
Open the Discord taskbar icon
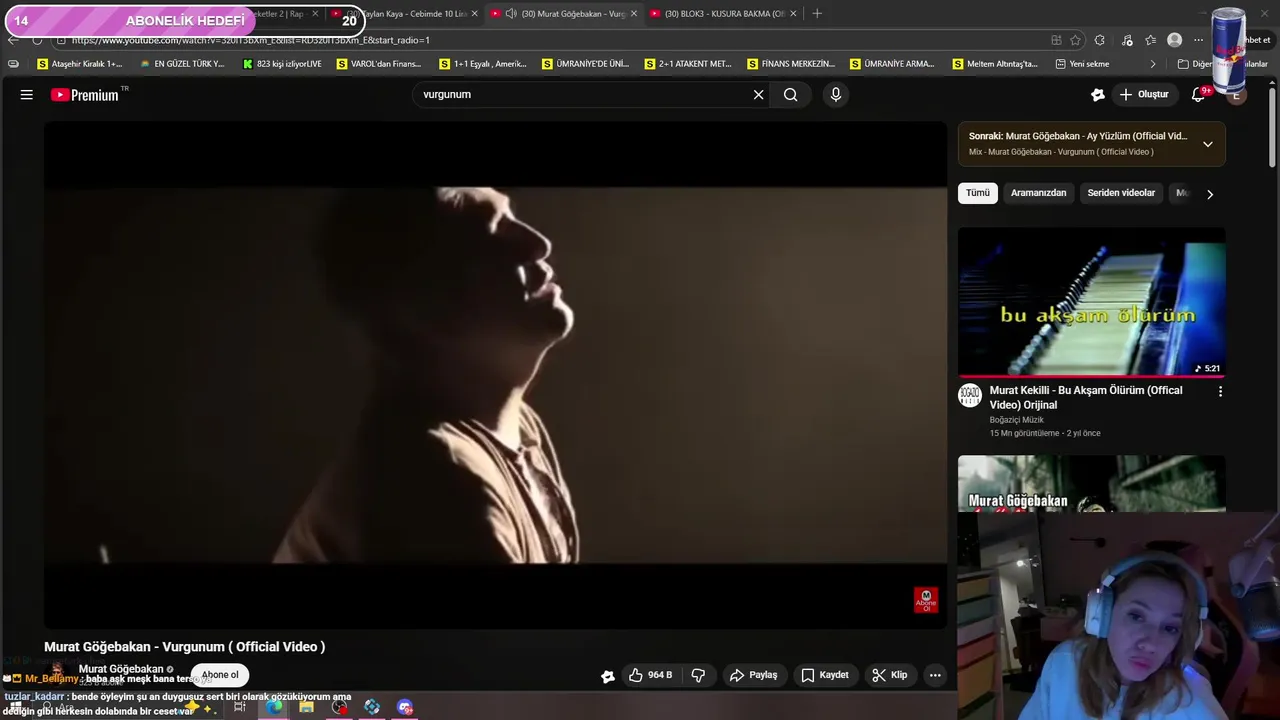[405, 707]
